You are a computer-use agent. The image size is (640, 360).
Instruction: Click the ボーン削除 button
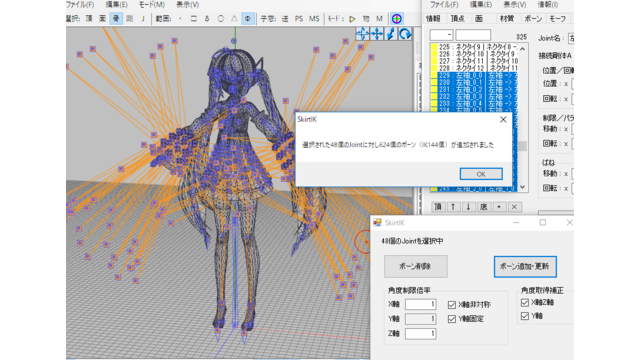click(x=416, y=267)
